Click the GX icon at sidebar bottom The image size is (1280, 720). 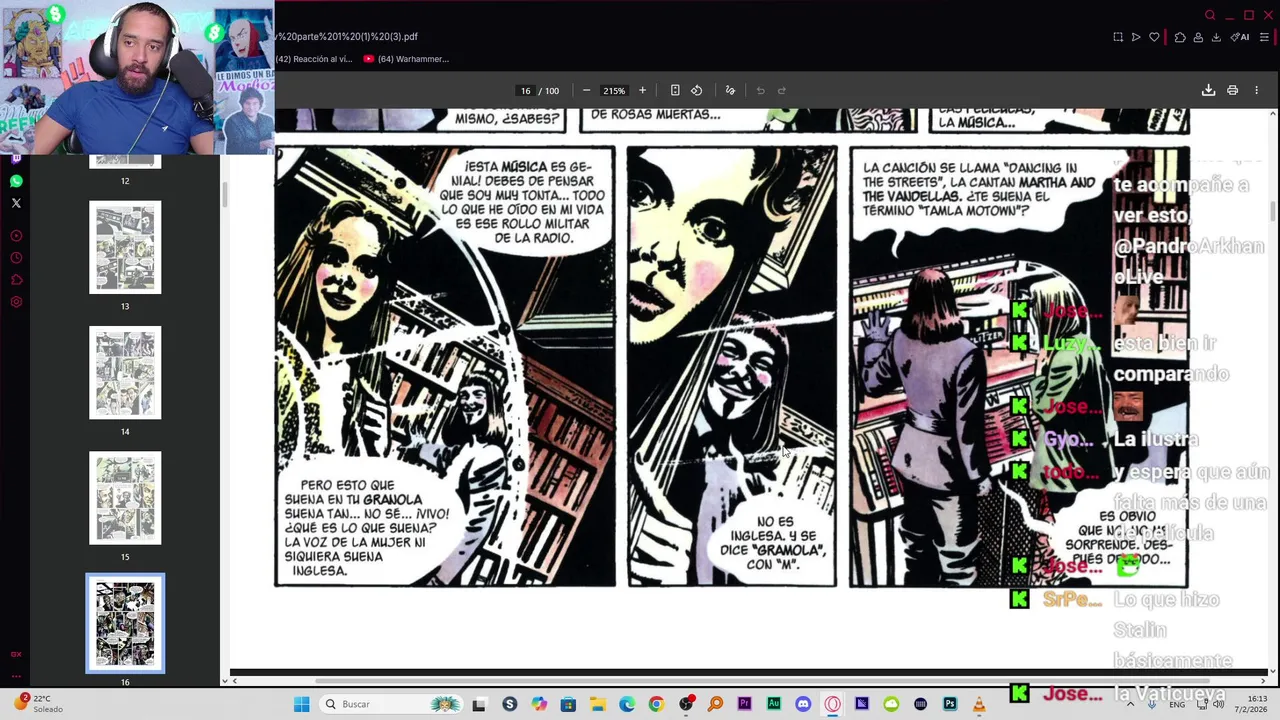[x=16, y=654]
